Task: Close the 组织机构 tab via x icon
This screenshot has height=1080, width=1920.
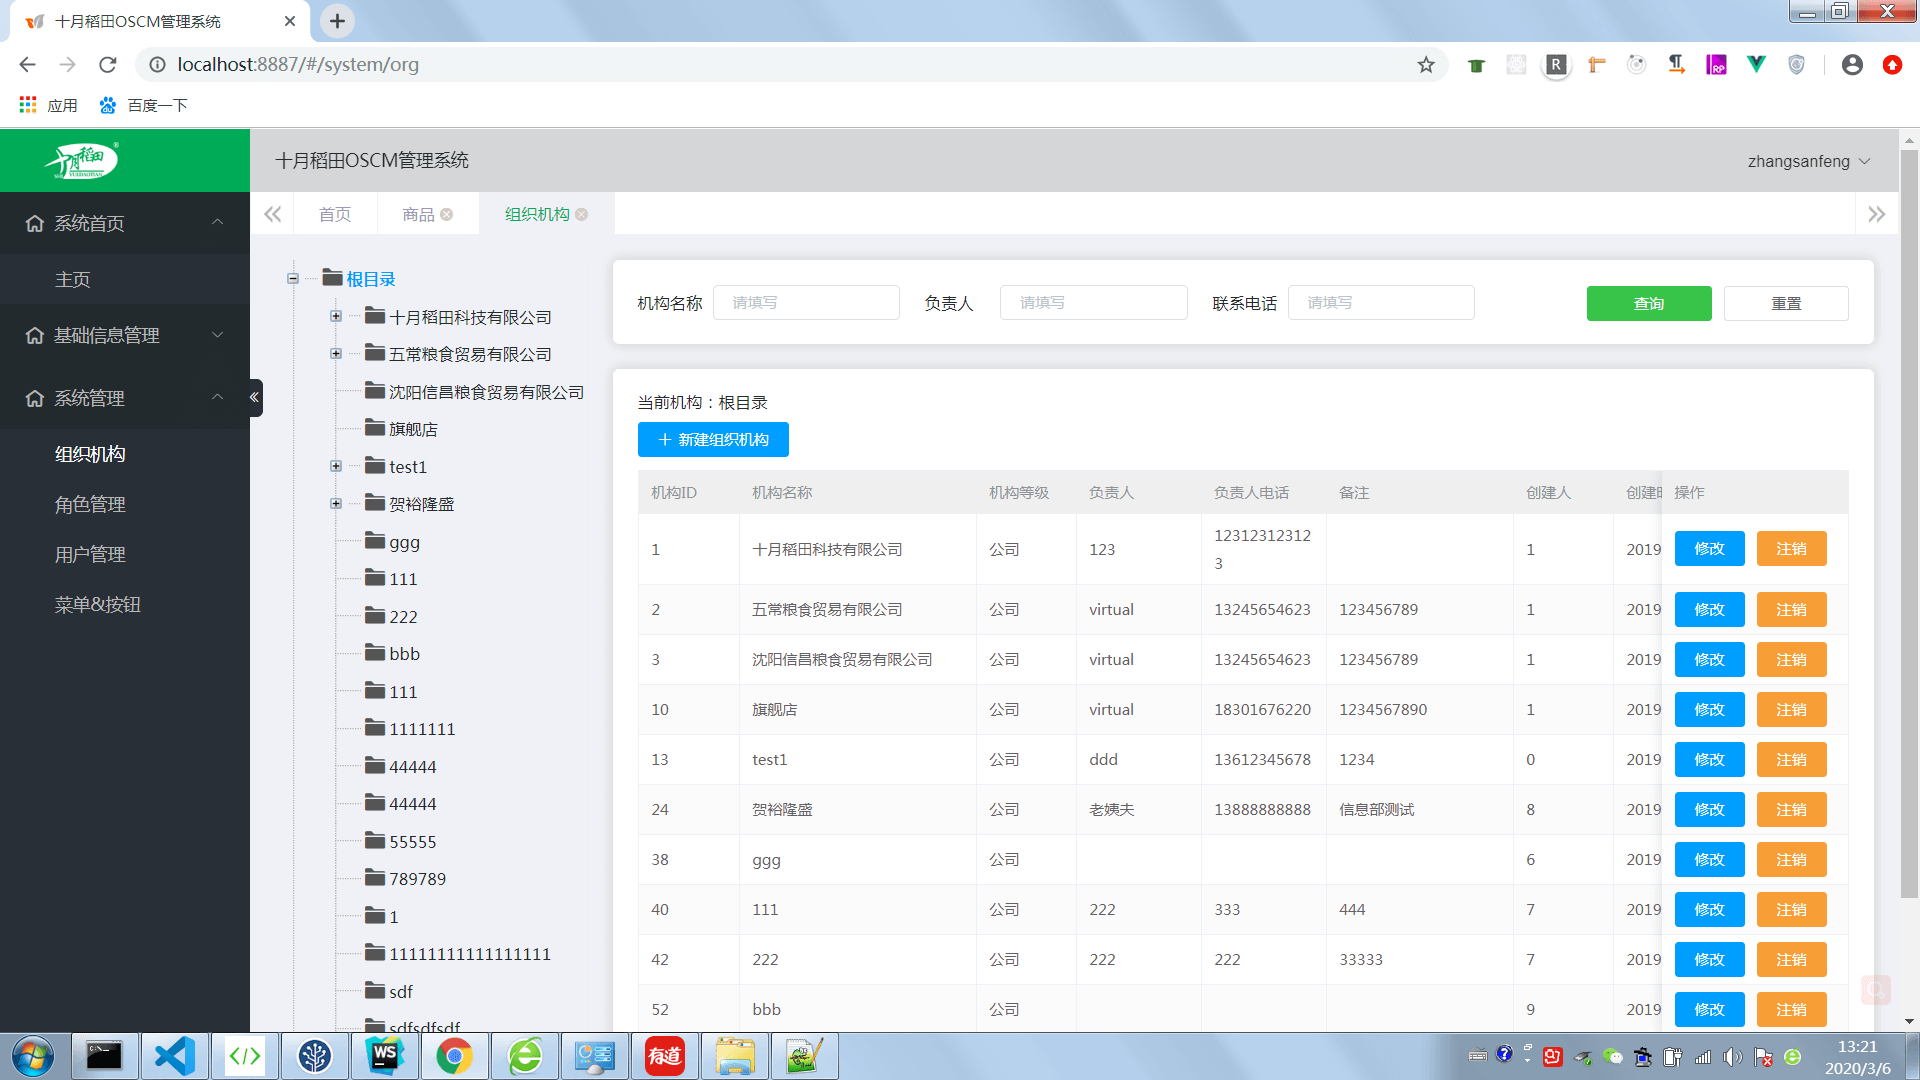Action: pos(582,214)
